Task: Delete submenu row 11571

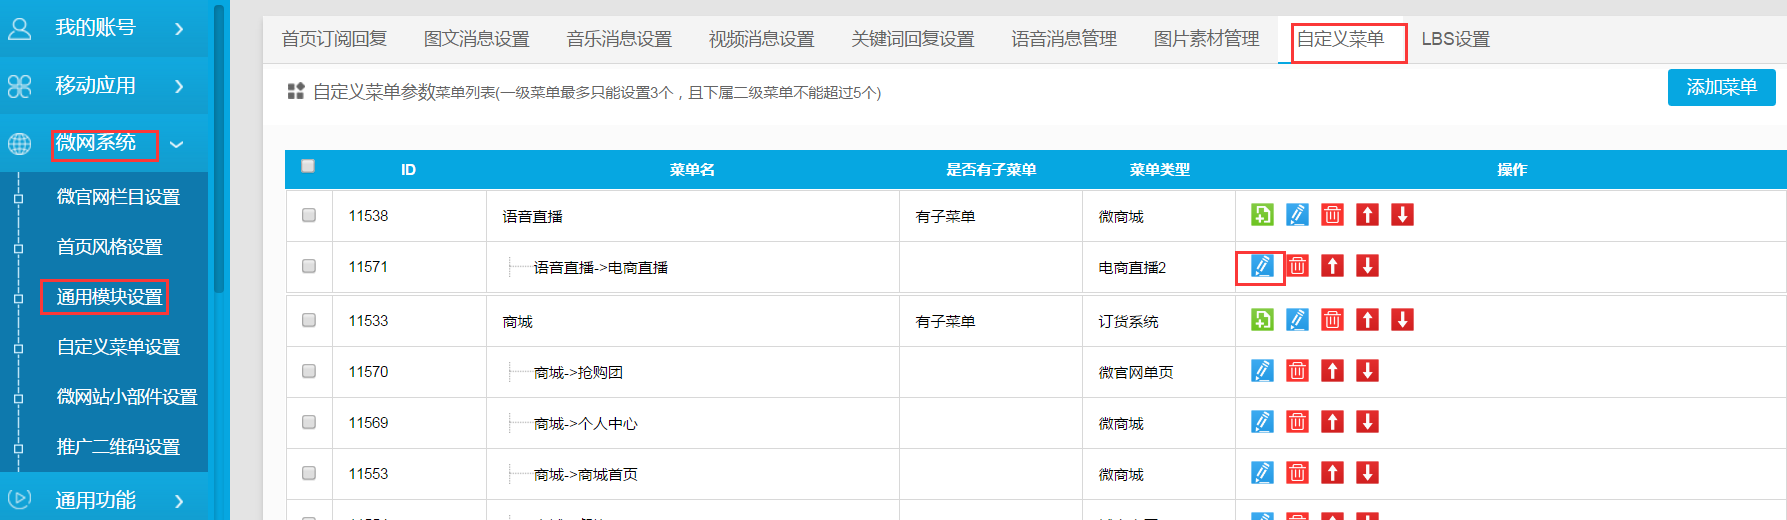Action: click(x=1297, y=266)
